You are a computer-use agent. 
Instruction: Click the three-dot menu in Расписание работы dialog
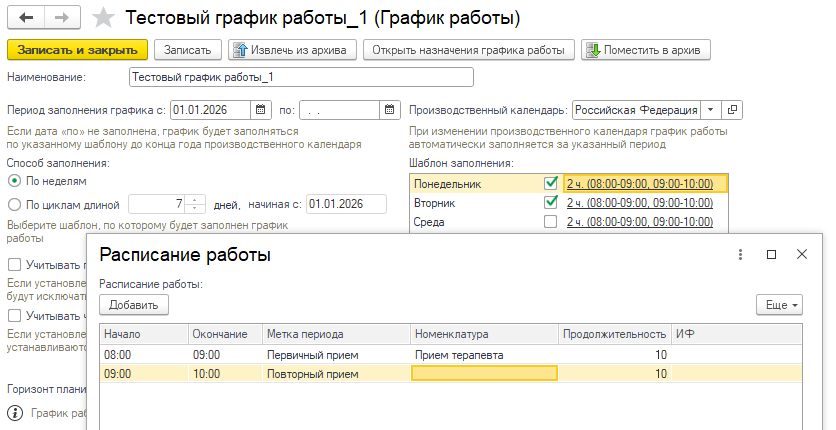click(740, 255)
